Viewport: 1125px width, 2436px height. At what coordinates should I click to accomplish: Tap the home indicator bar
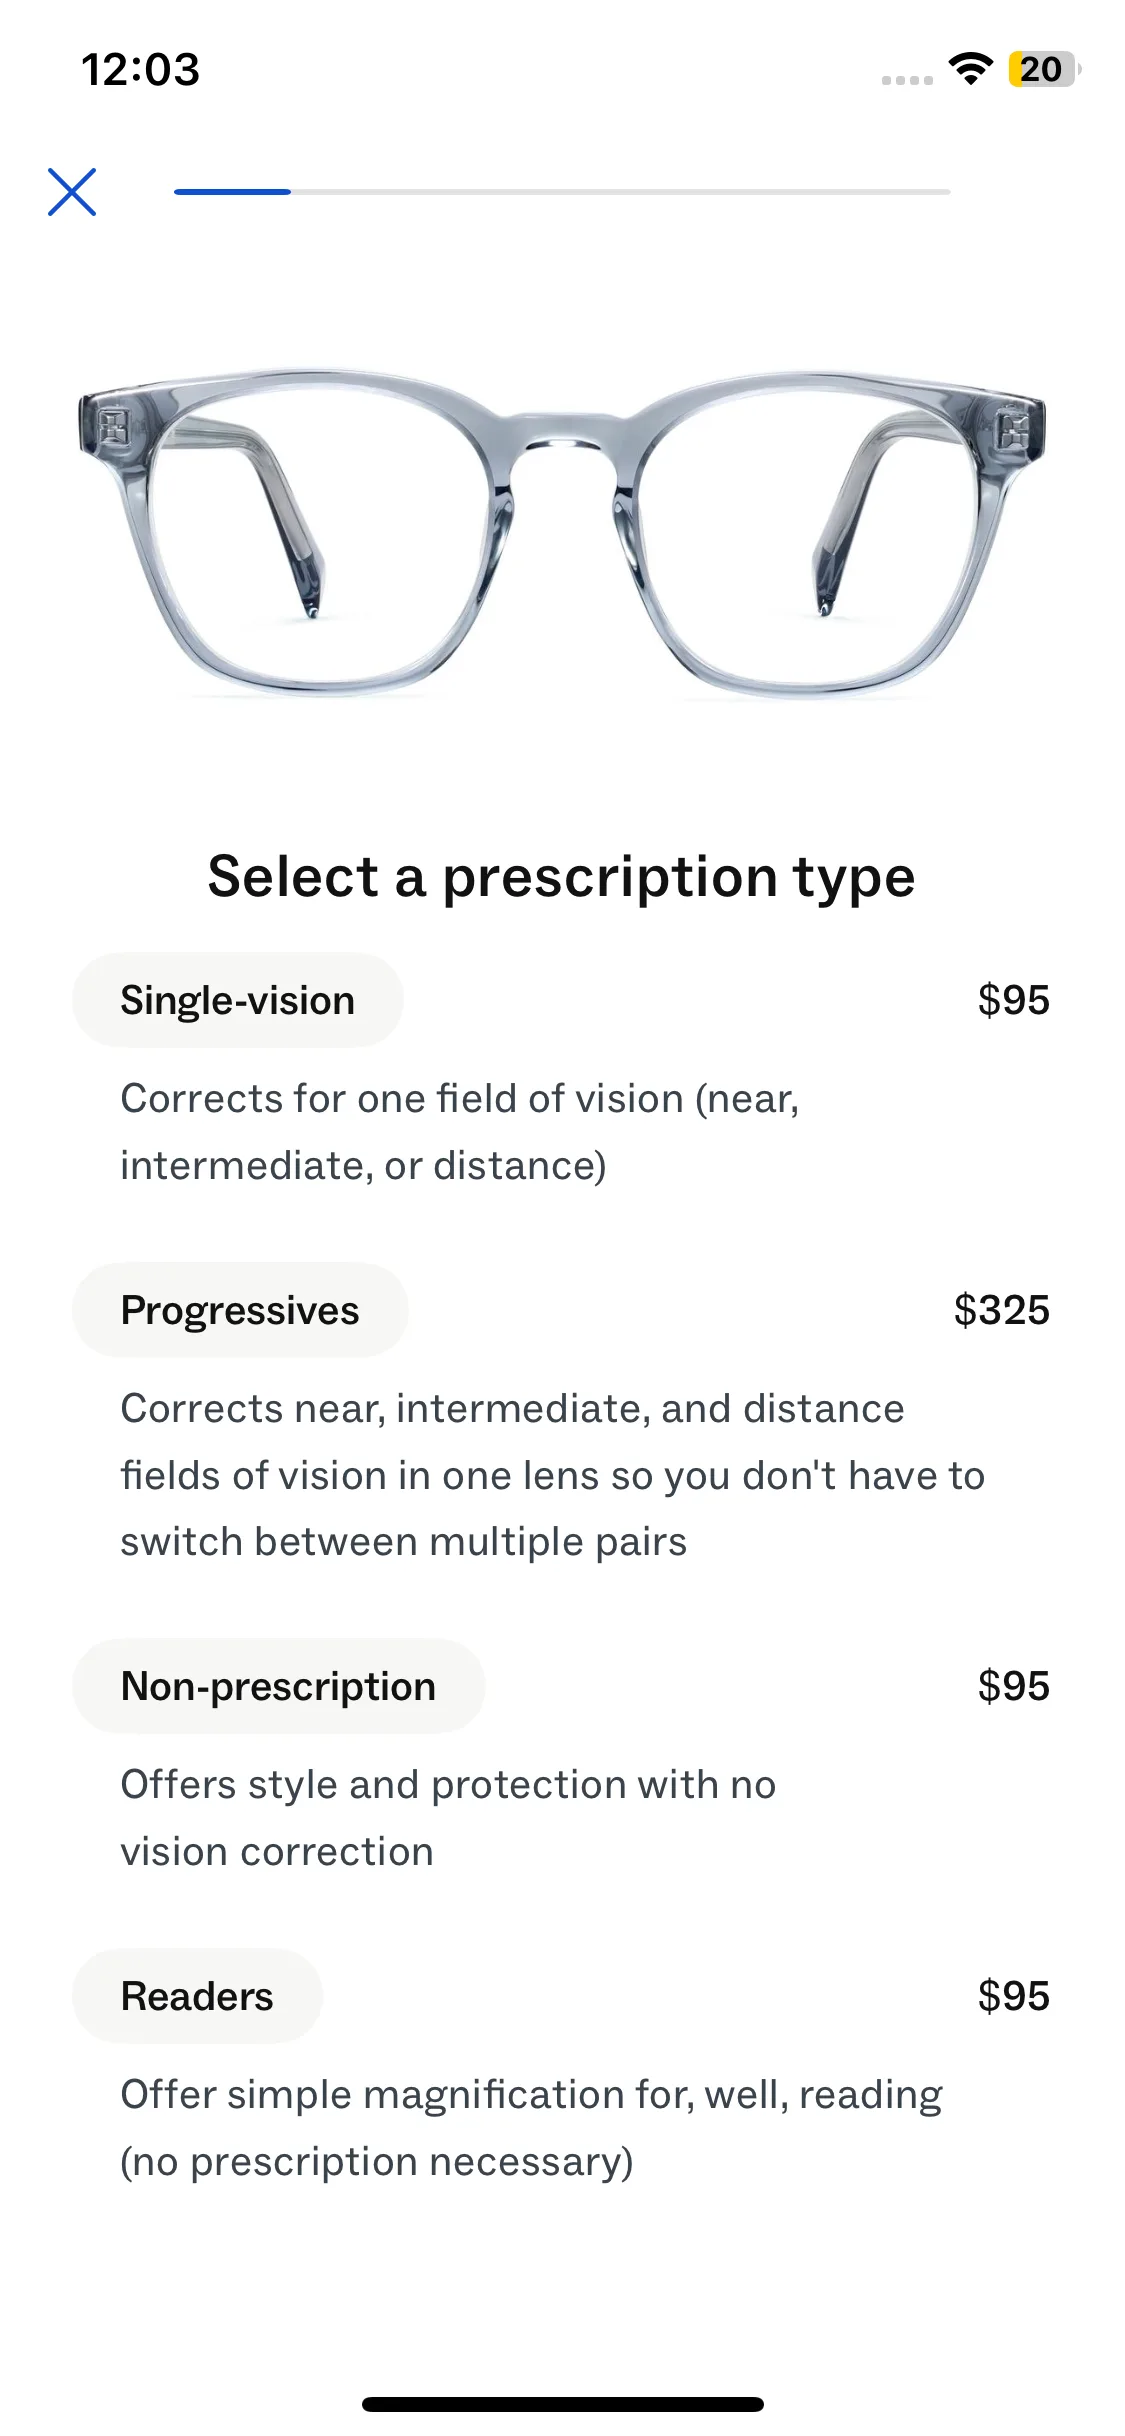tap(562, 2404)
